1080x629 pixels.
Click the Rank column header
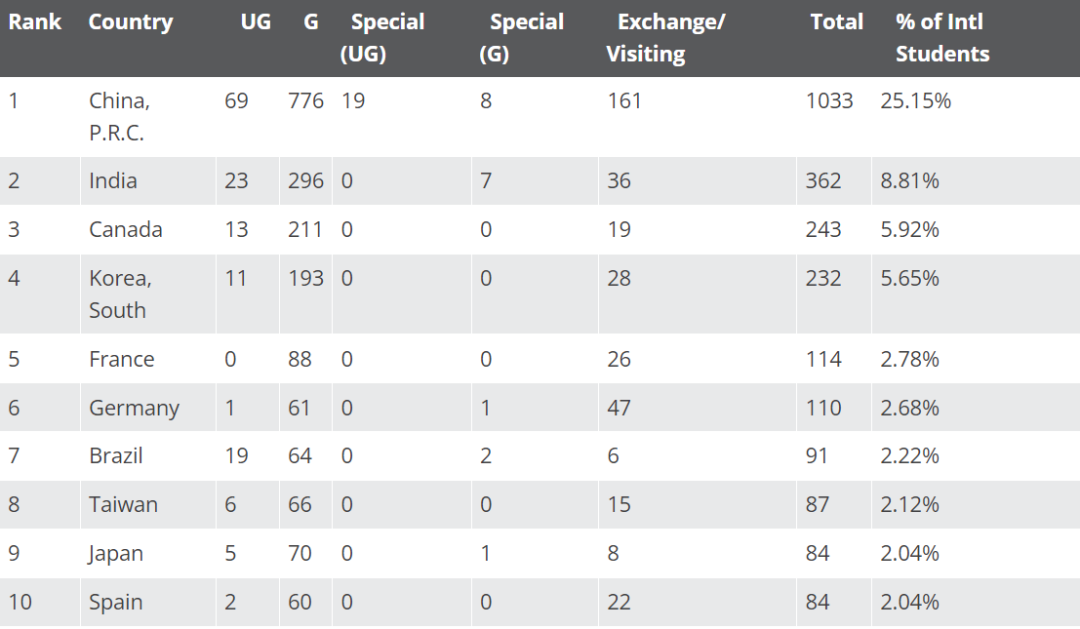point(35,22)
